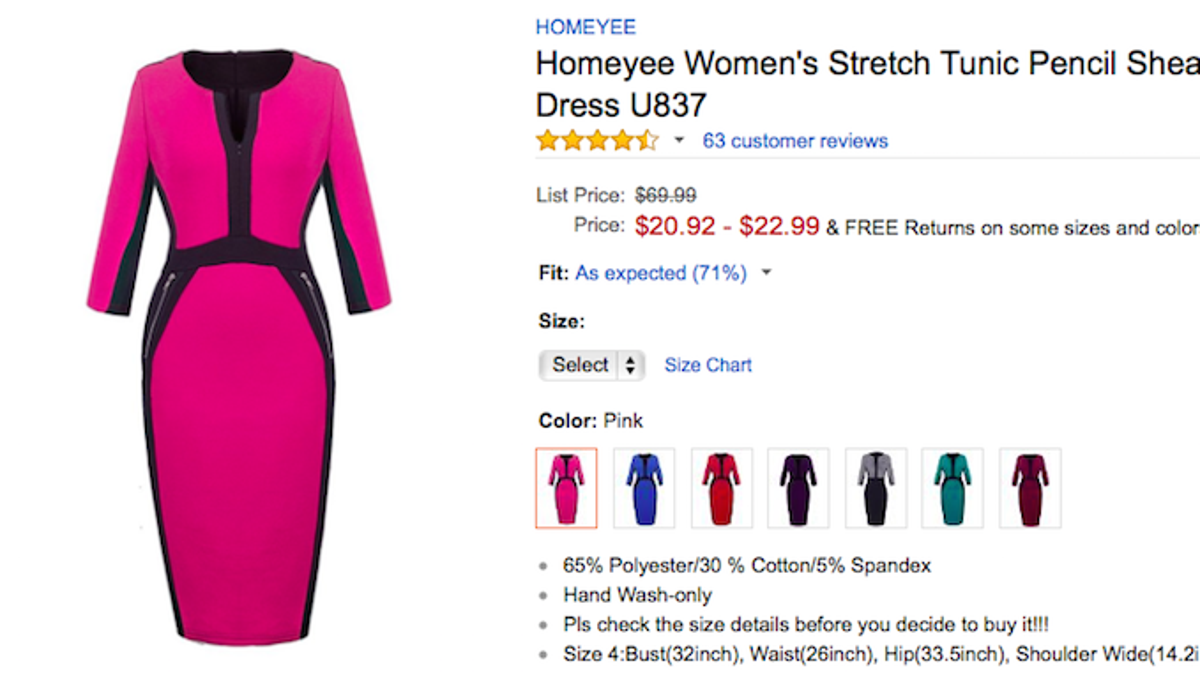Select the Pink dress color swatch
The width and height of the screenshot is (1200, 675).
coord(566,488)
